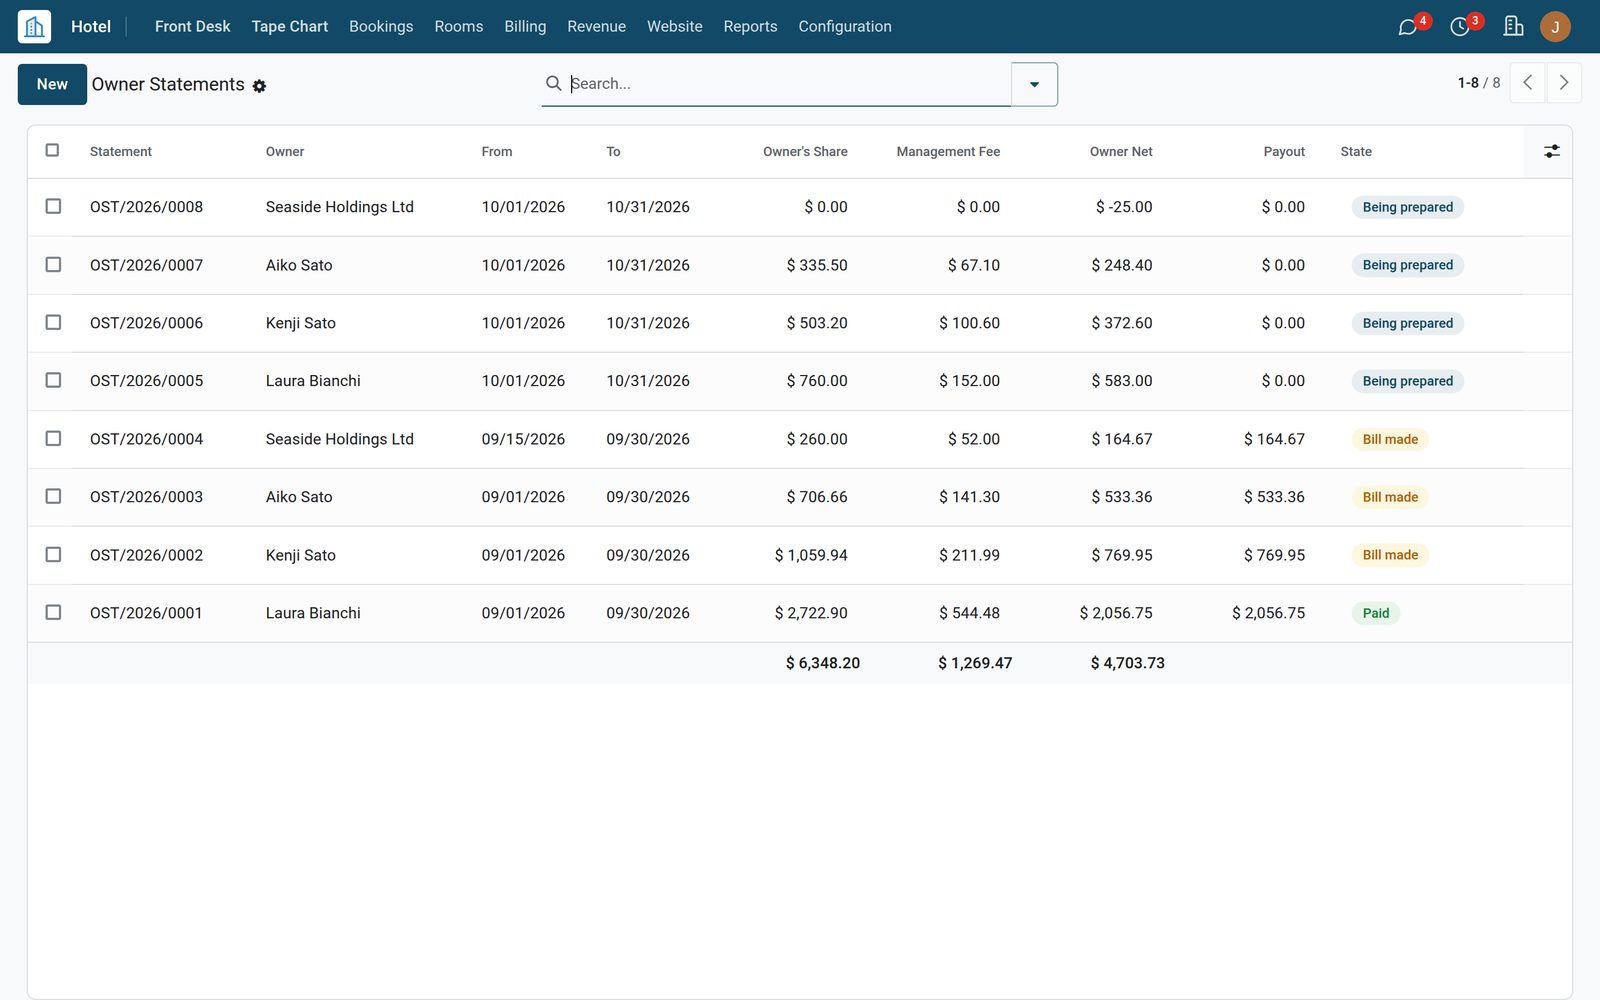Screen dimensions: 1600x1000
Task: Click Owner's Share value $ 2,722.90
Action: 811,613
